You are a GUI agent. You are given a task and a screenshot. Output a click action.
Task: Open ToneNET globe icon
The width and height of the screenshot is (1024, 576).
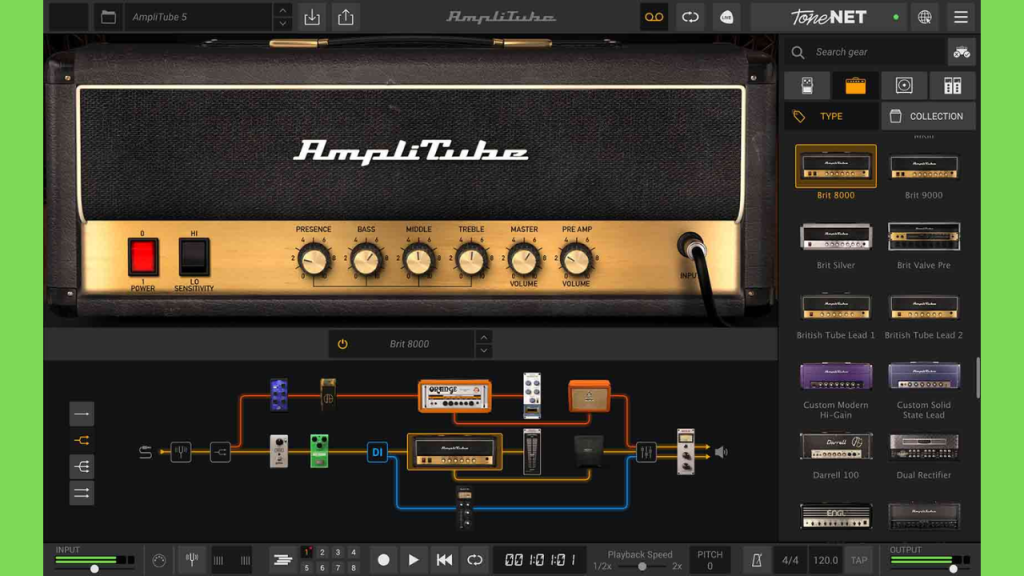[925, 17]
